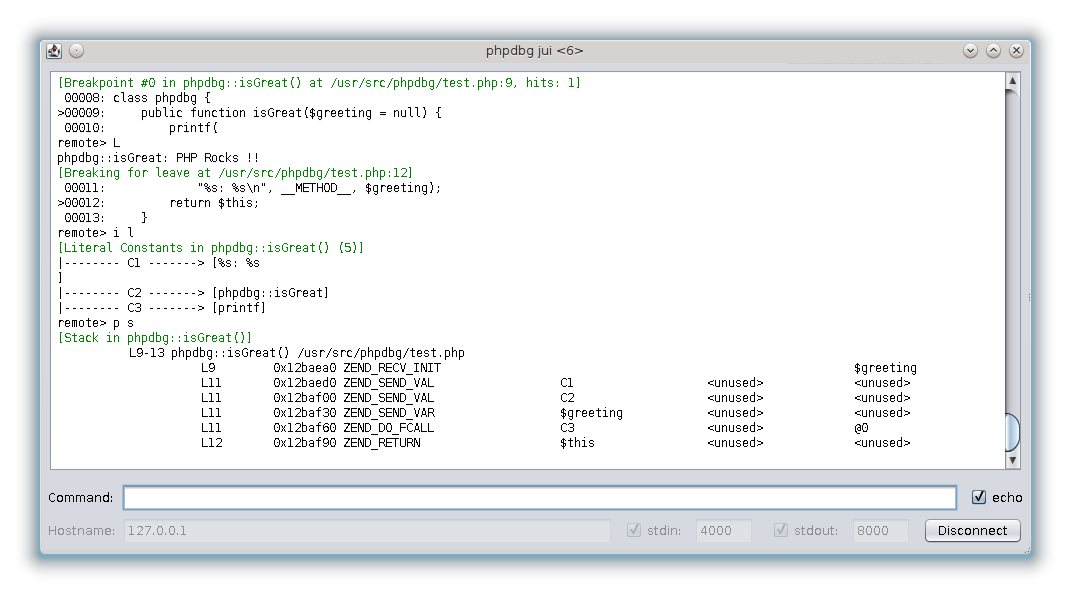This screenshot has height=594, width=1071.
Task: Toggle the stdin checkbox
Action: pos(633,530)
